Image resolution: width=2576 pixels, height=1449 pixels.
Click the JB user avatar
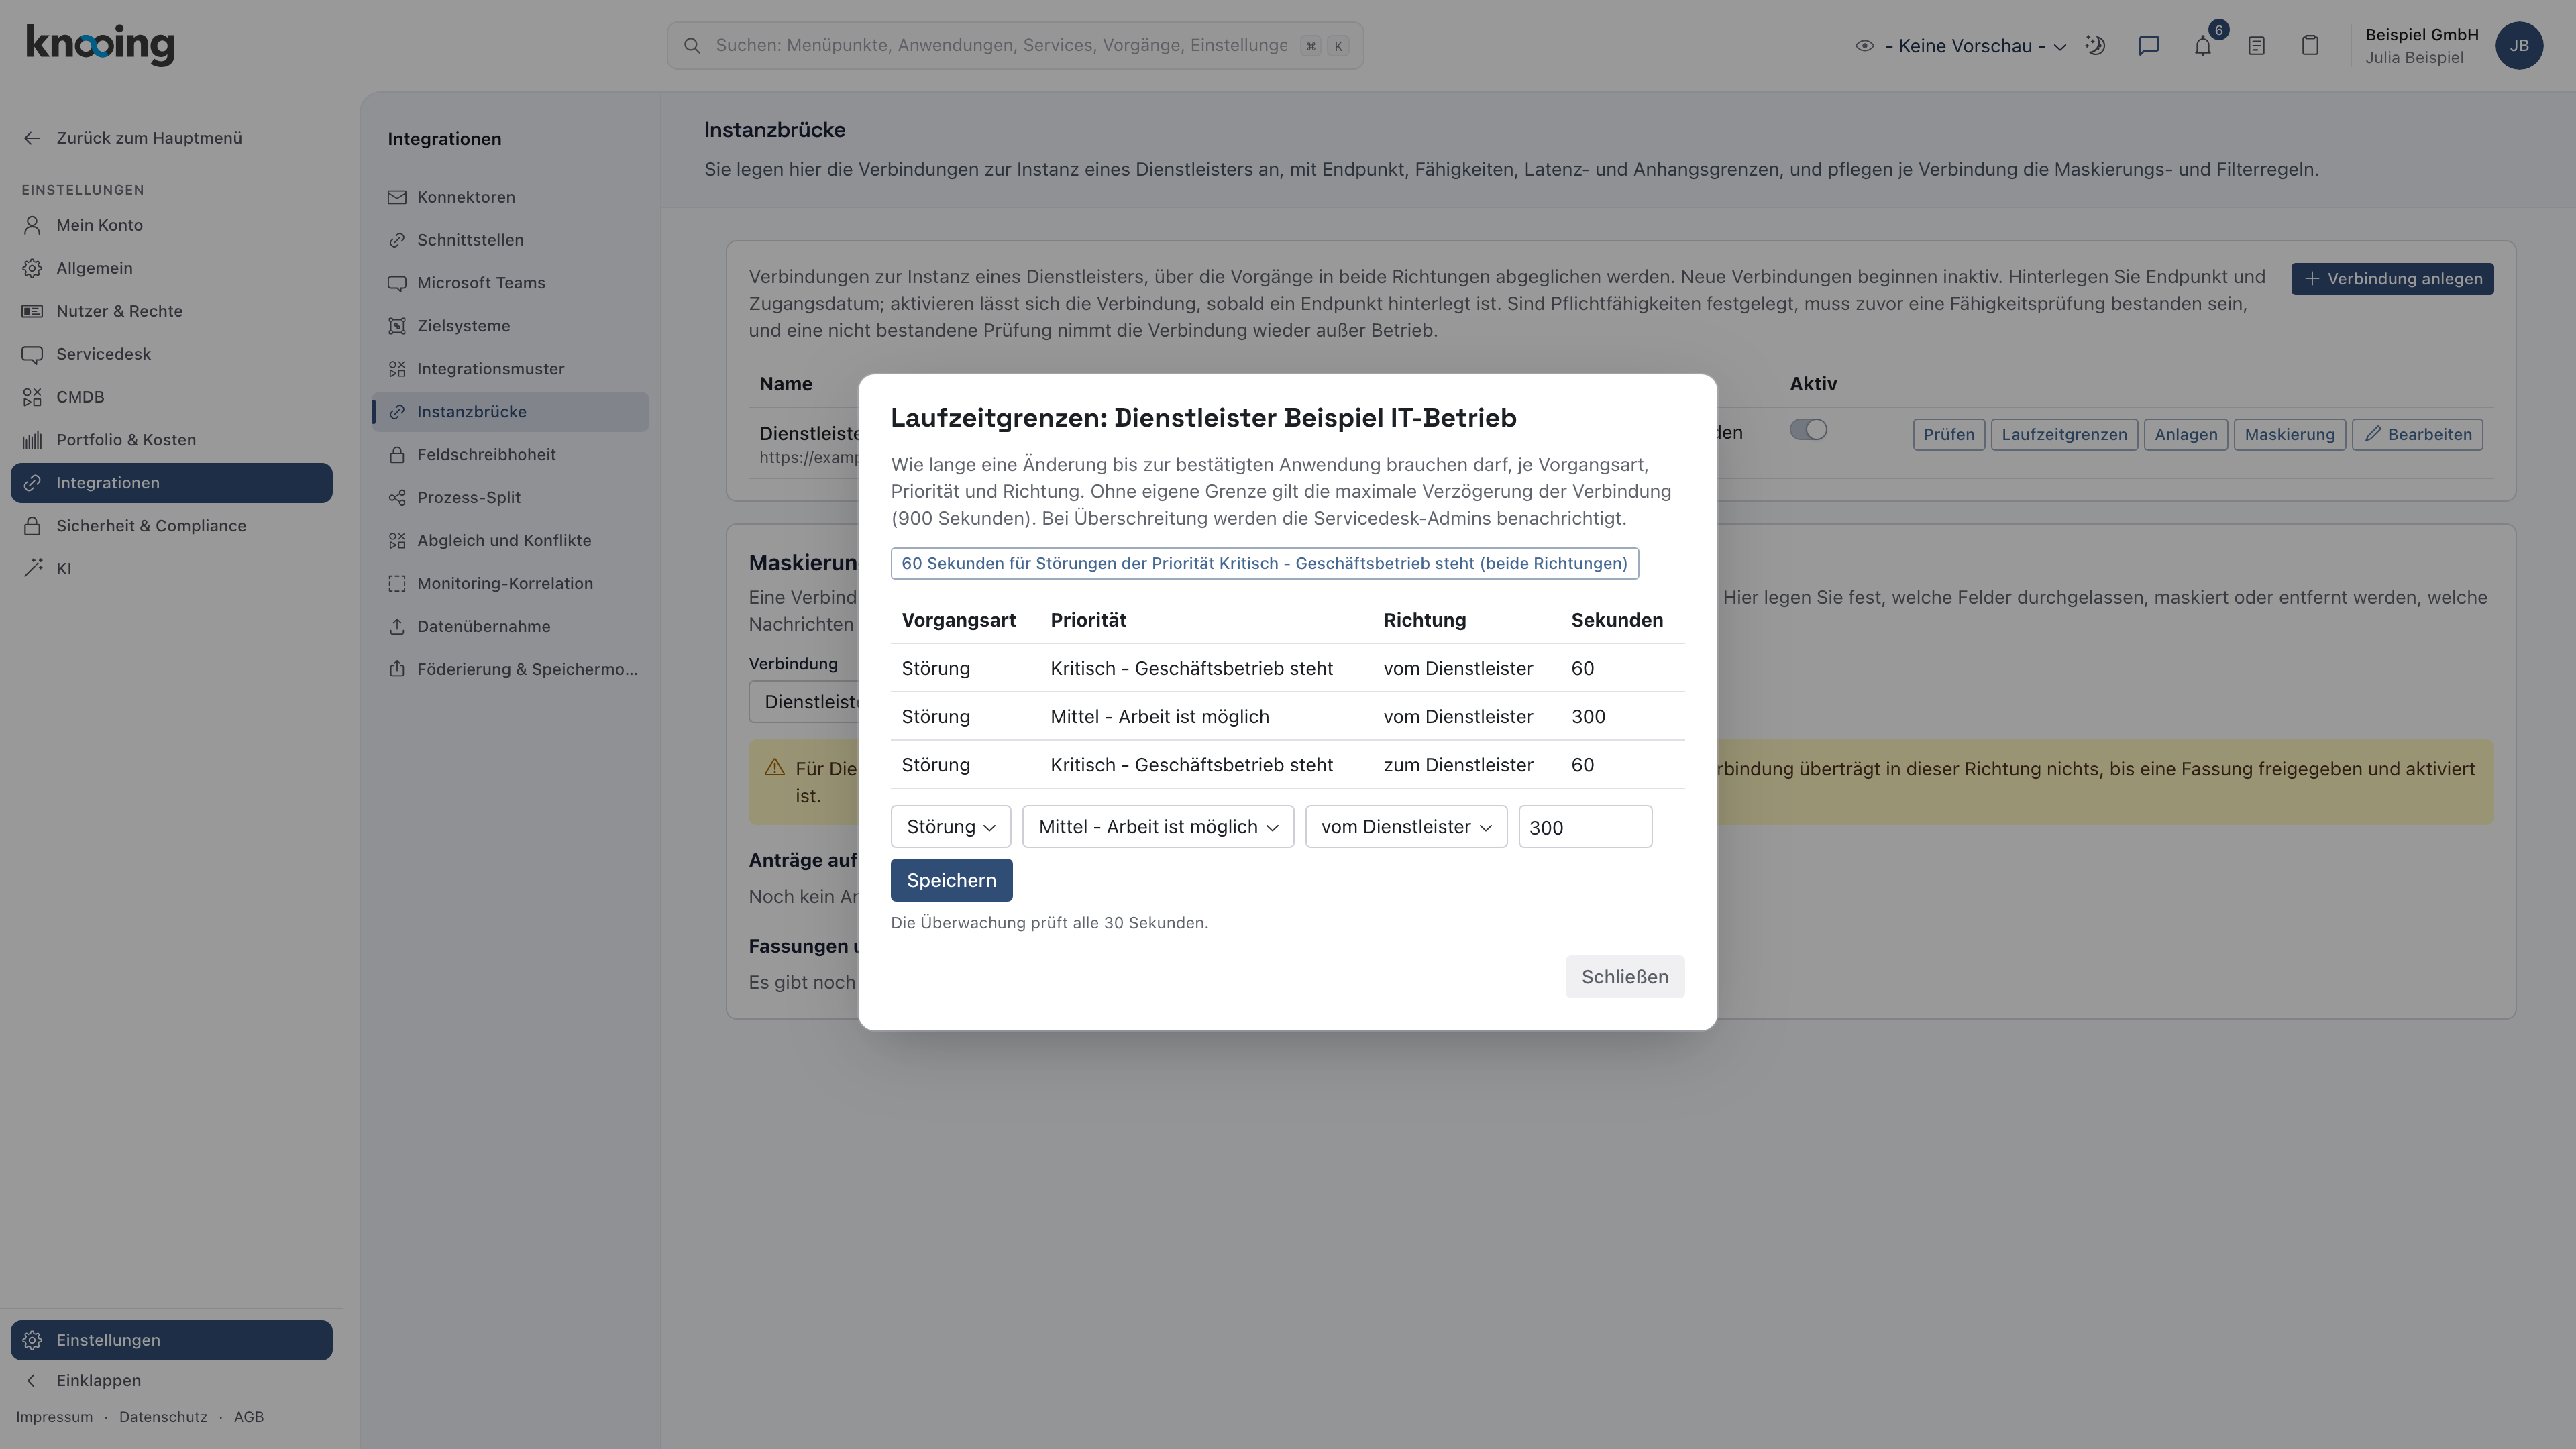tap(2519, 45)
